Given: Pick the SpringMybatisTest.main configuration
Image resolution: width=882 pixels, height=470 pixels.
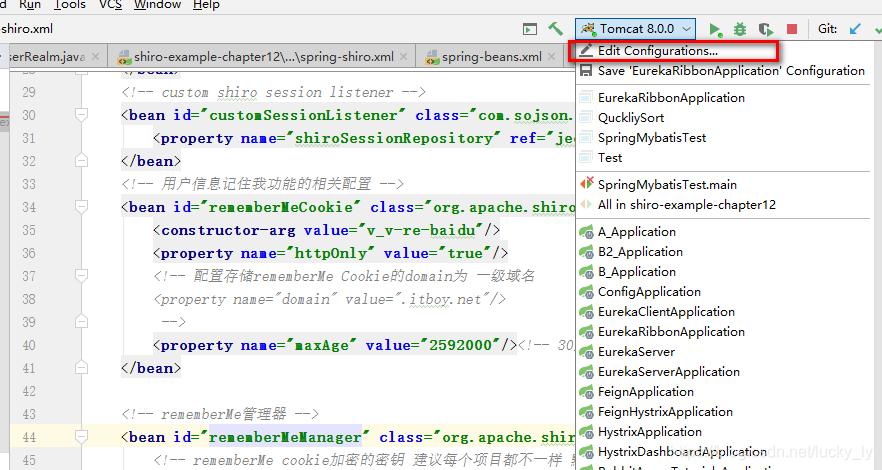Looking at the screenshot, I should point(667,185).
